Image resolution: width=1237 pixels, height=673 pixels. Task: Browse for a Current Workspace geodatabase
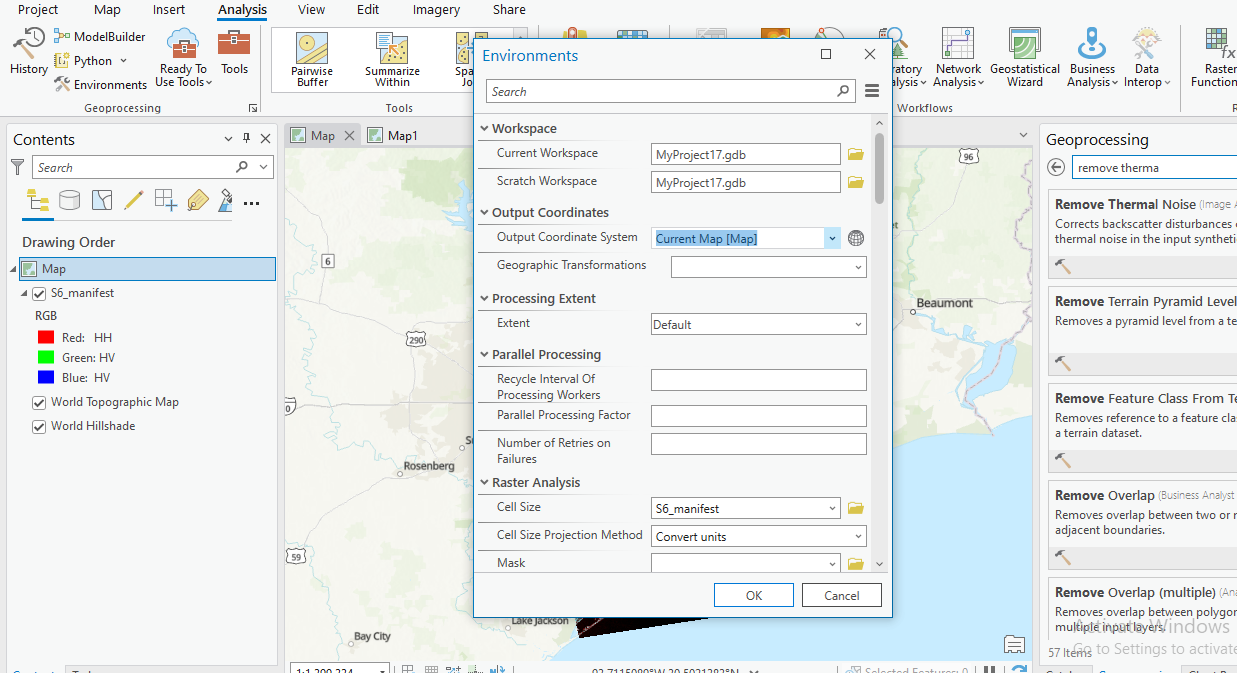855,153
